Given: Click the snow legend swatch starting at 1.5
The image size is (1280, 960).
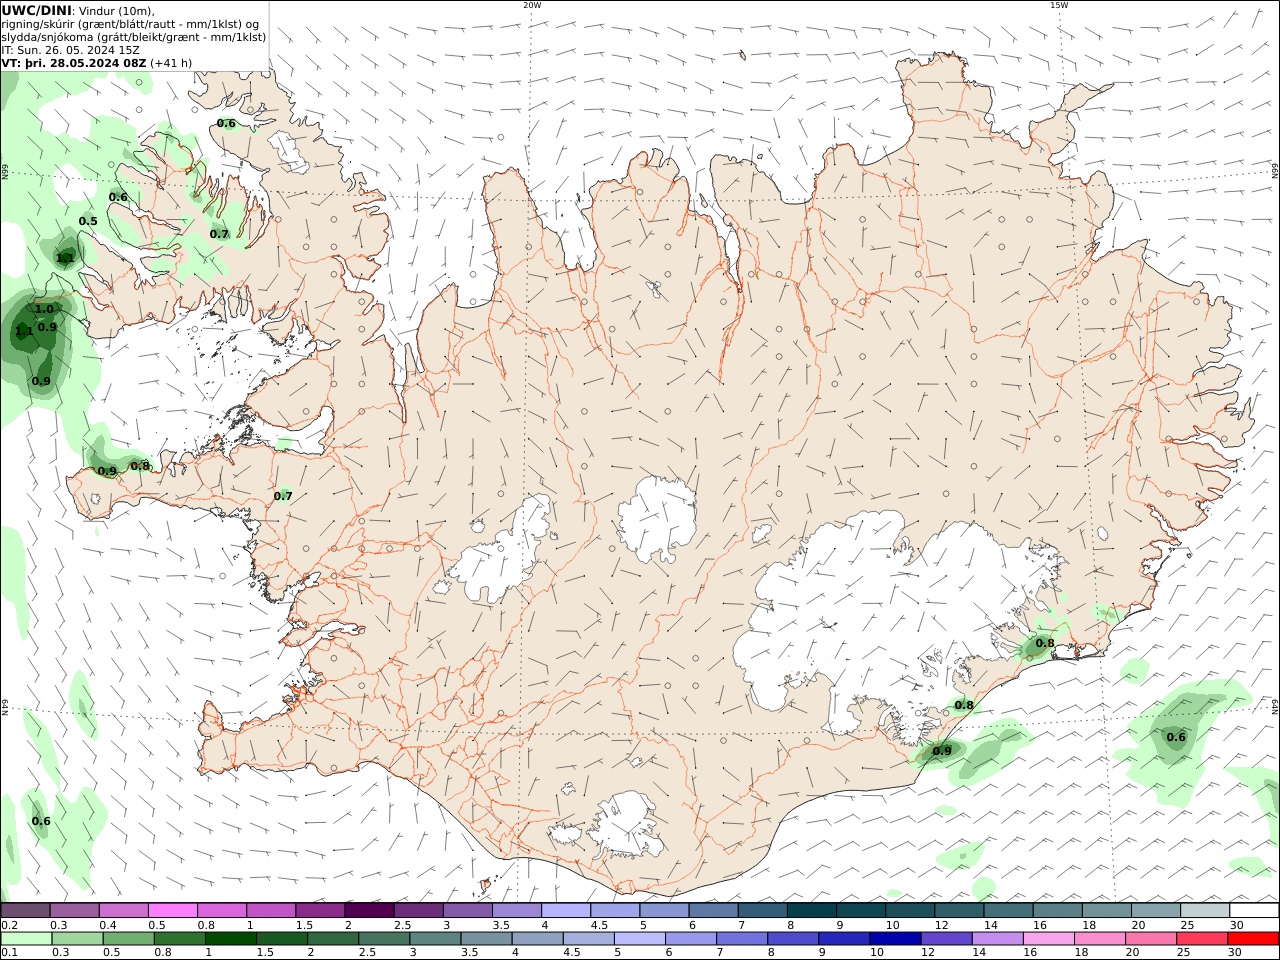Looking at the screenshot, I should click(x=320, y=910).
